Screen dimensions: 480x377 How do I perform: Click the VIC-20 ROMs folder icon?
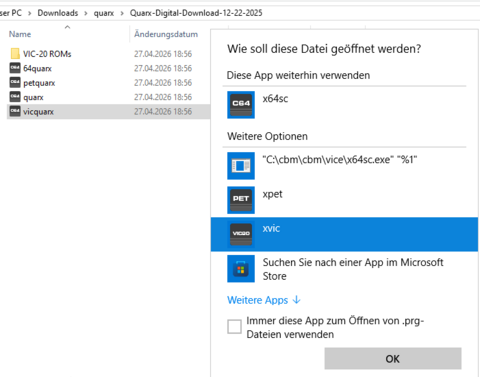(x=15, y=54)
